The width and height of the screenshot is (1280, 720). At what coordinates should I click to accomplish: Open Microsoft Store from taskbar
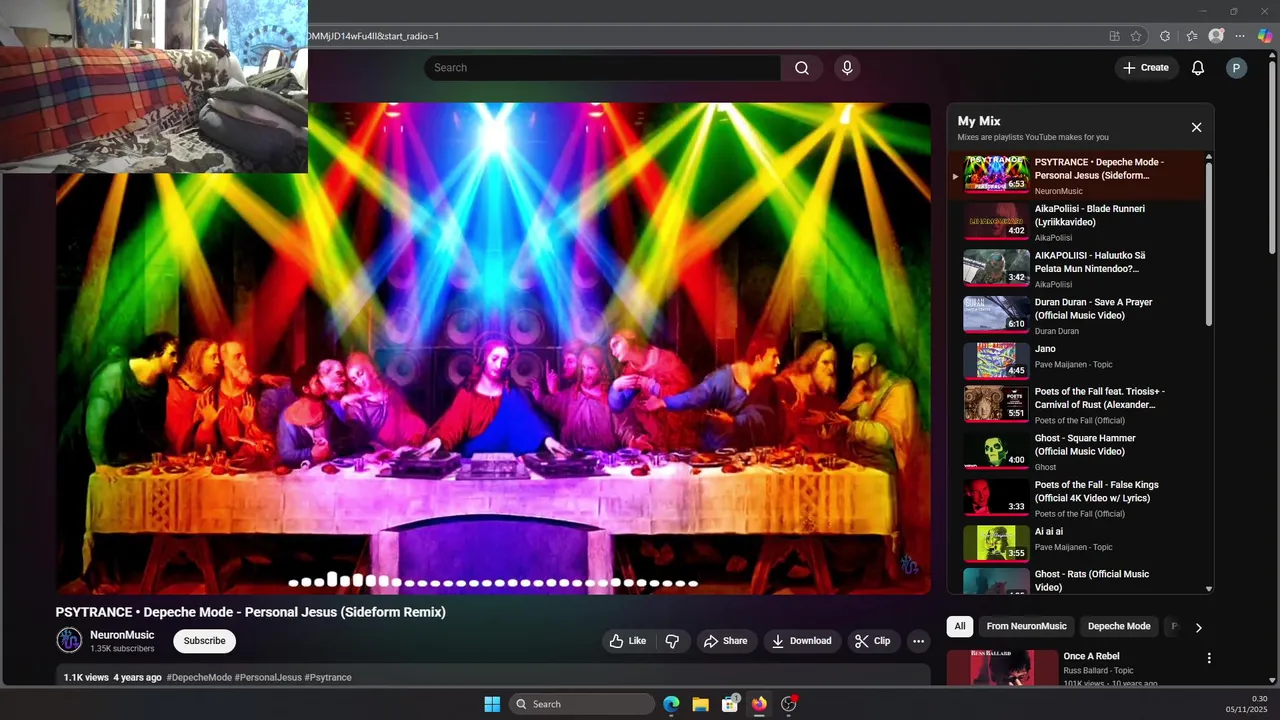point(730,704)
